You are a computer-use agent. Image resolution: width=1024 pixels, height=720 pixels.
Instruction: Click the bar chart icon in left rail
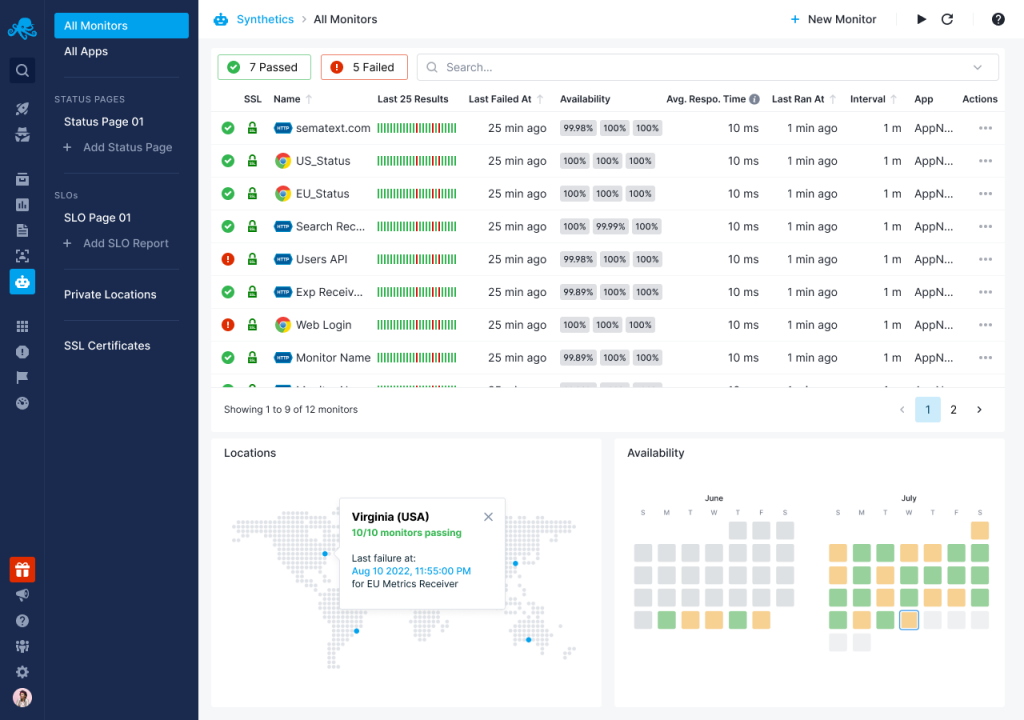click(x=22, y=205)
